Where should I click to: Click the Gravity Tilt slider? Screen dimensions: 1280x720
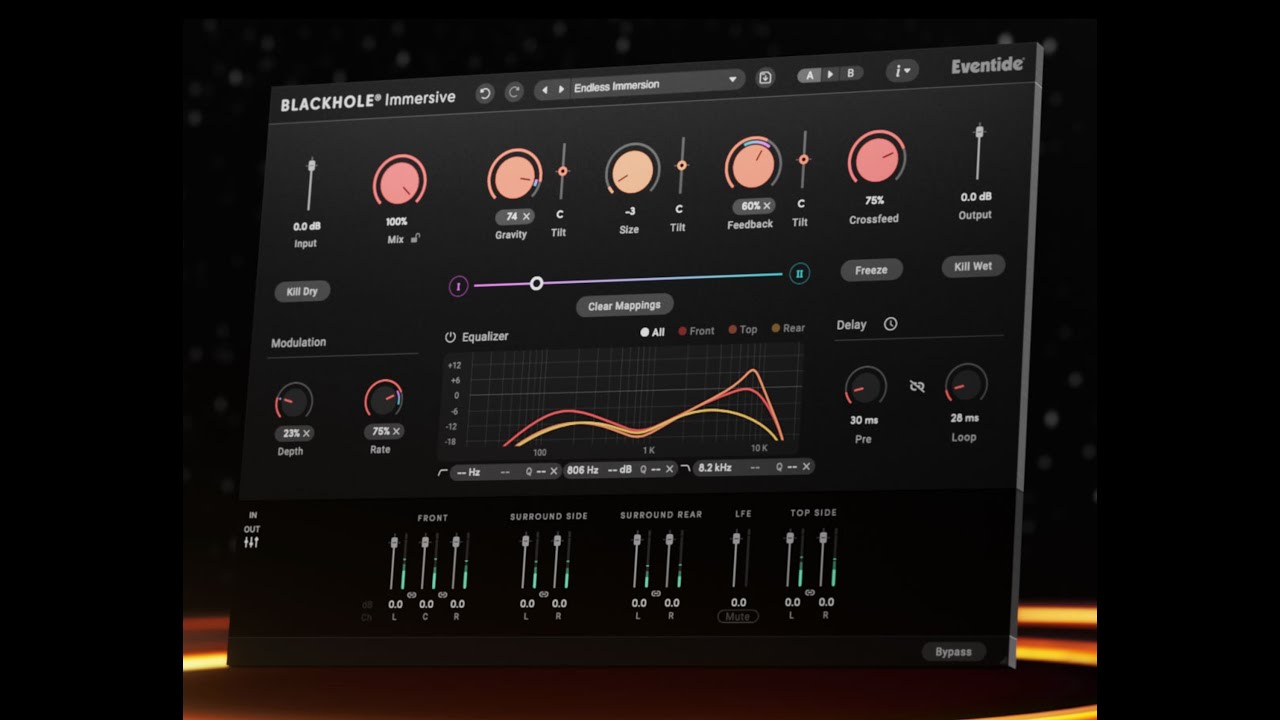point(562,171)
